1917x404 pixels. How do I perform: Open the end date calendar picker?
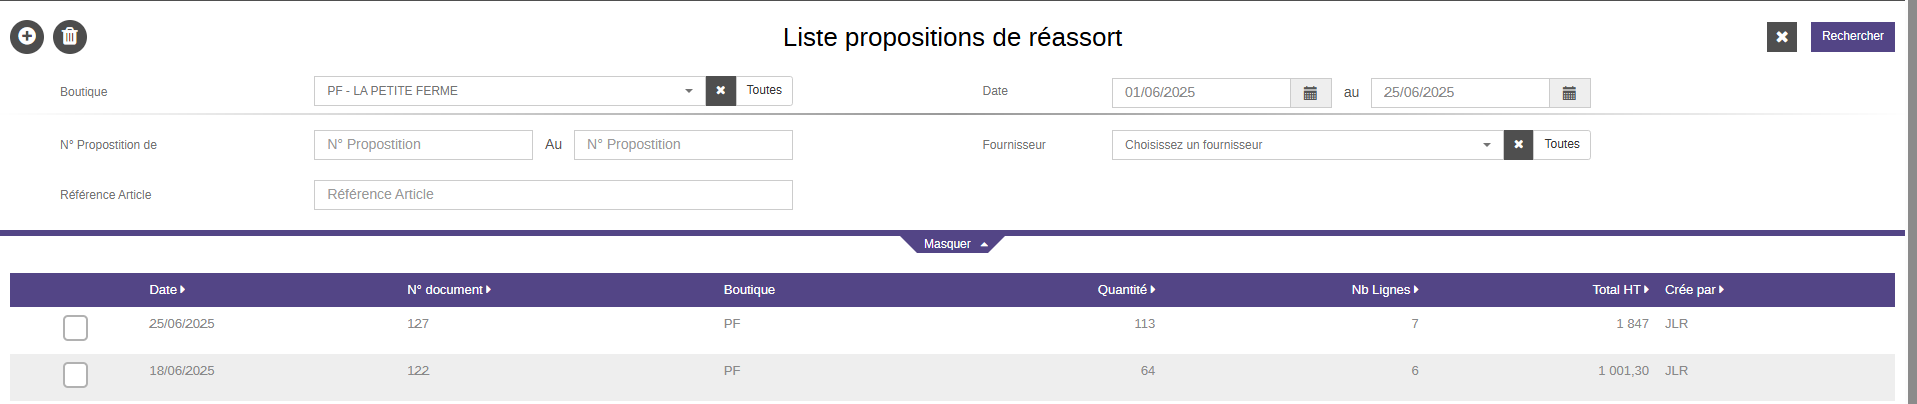tap(1569, 93)
